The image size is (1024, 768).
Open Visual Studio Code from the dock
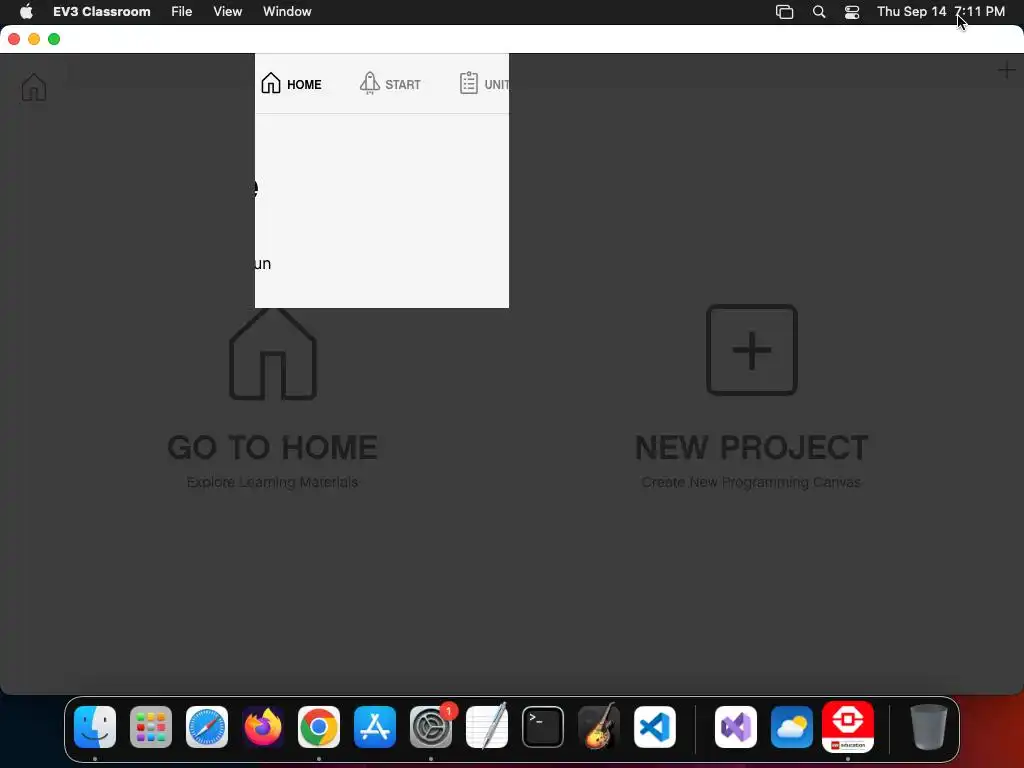pos(655,727)
